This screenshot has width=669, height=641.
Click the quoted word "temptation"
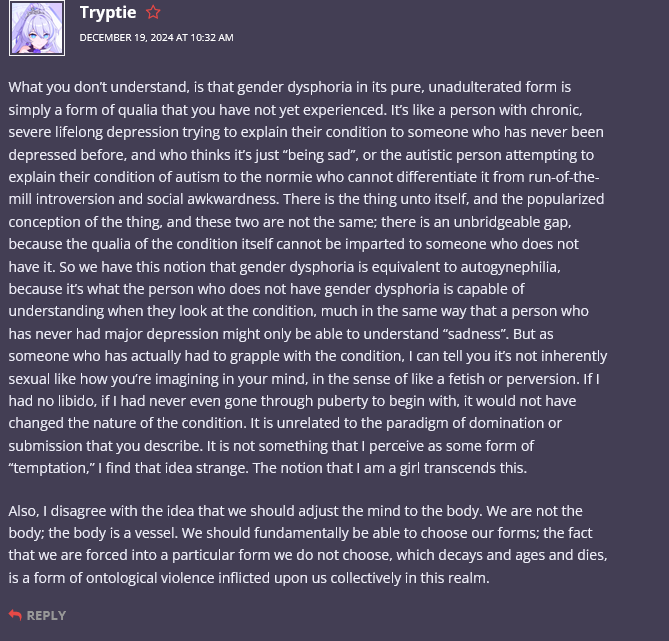(56, 467)
